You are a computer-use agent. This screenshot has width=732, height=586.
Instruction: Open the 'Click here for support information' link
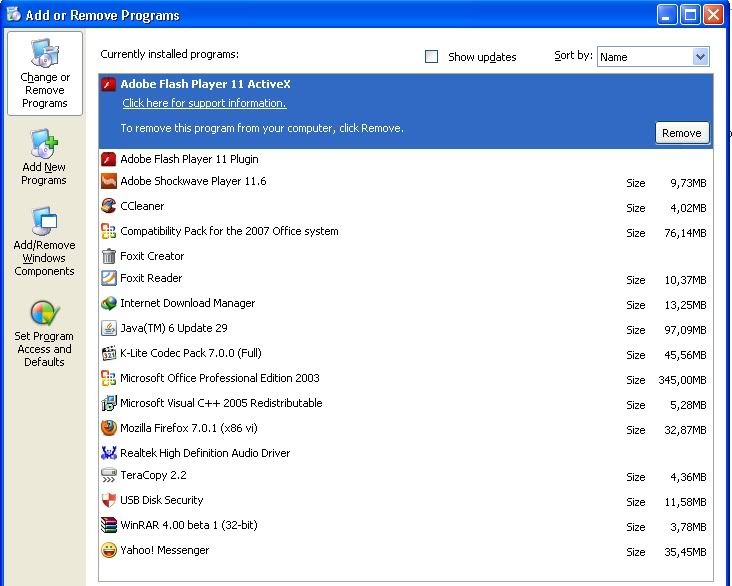204,103
